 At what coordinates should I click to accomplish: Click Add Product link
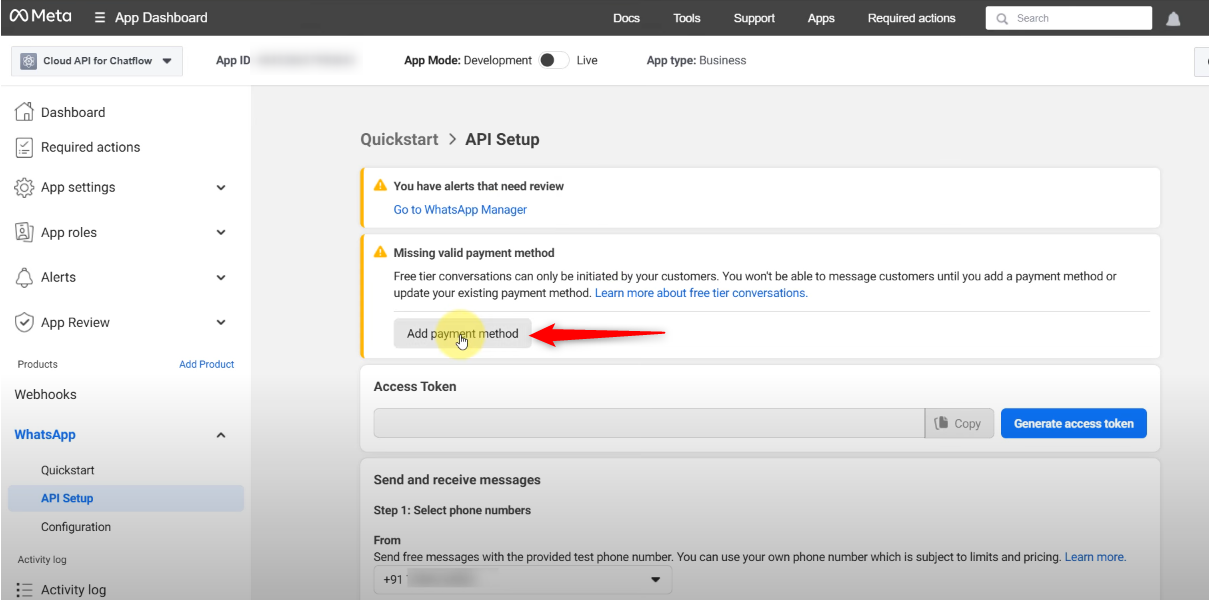point(206,364)
